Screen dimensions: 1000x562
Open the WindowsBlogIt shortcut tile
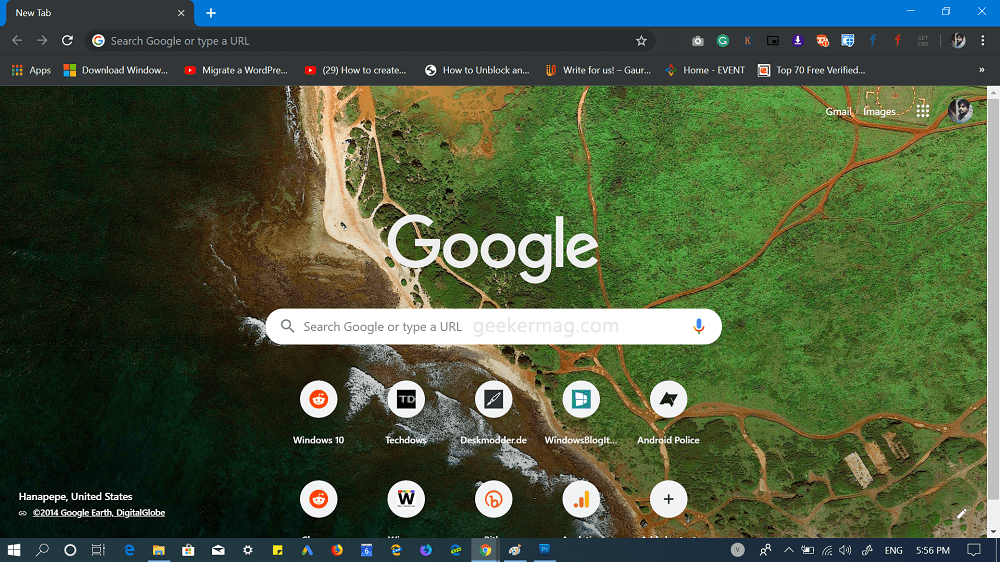(580, 411)
